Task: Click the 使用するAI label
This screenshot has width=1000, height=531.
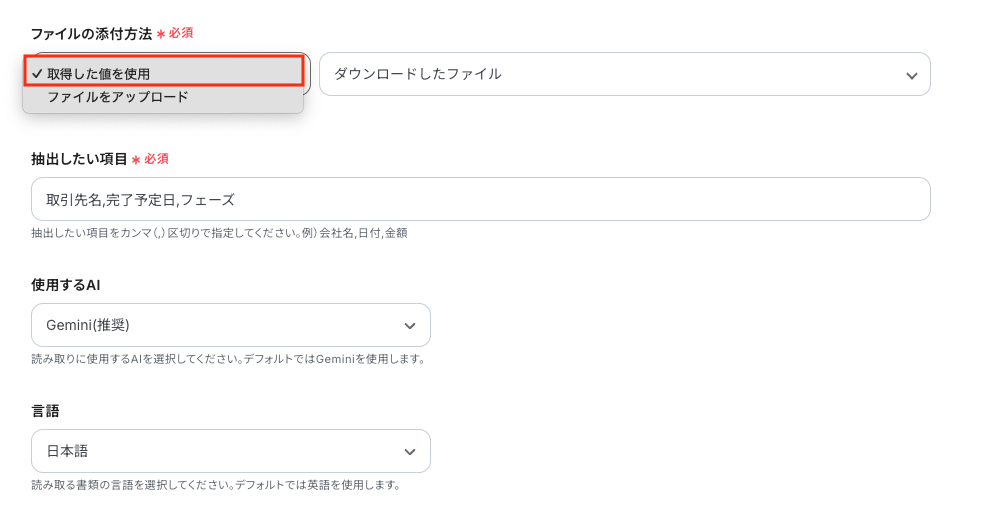Action: [66, 285]
